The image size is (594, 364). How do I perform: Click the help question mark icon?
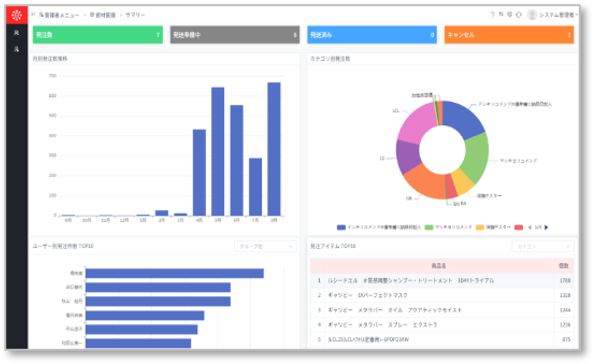pyautogui.click(x=492, y=15)
